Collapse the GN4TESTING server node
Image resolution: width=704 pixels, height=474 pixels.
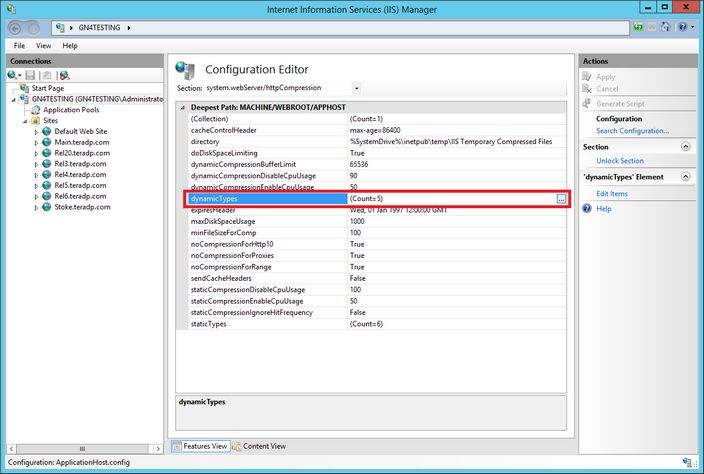(x=13, y=99)
